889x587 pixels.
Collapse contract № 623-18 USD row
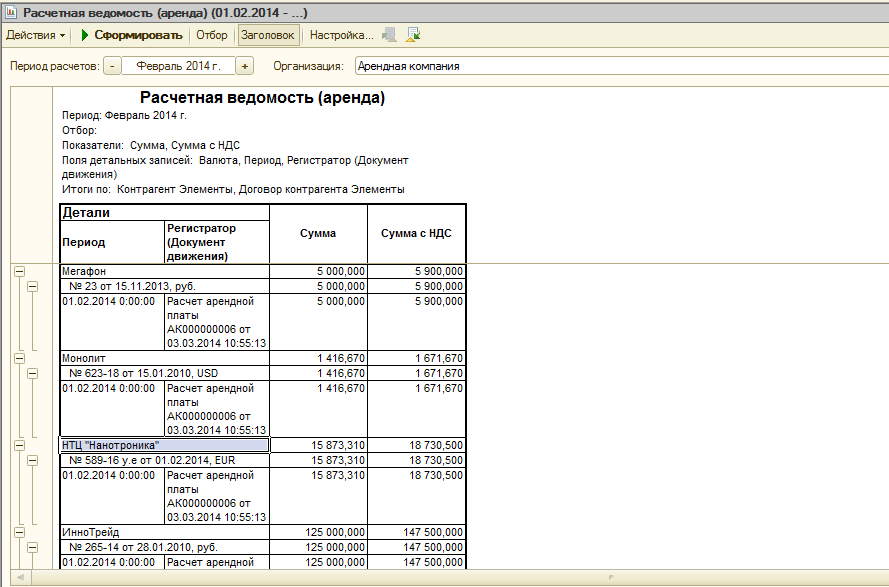[32, 373]
